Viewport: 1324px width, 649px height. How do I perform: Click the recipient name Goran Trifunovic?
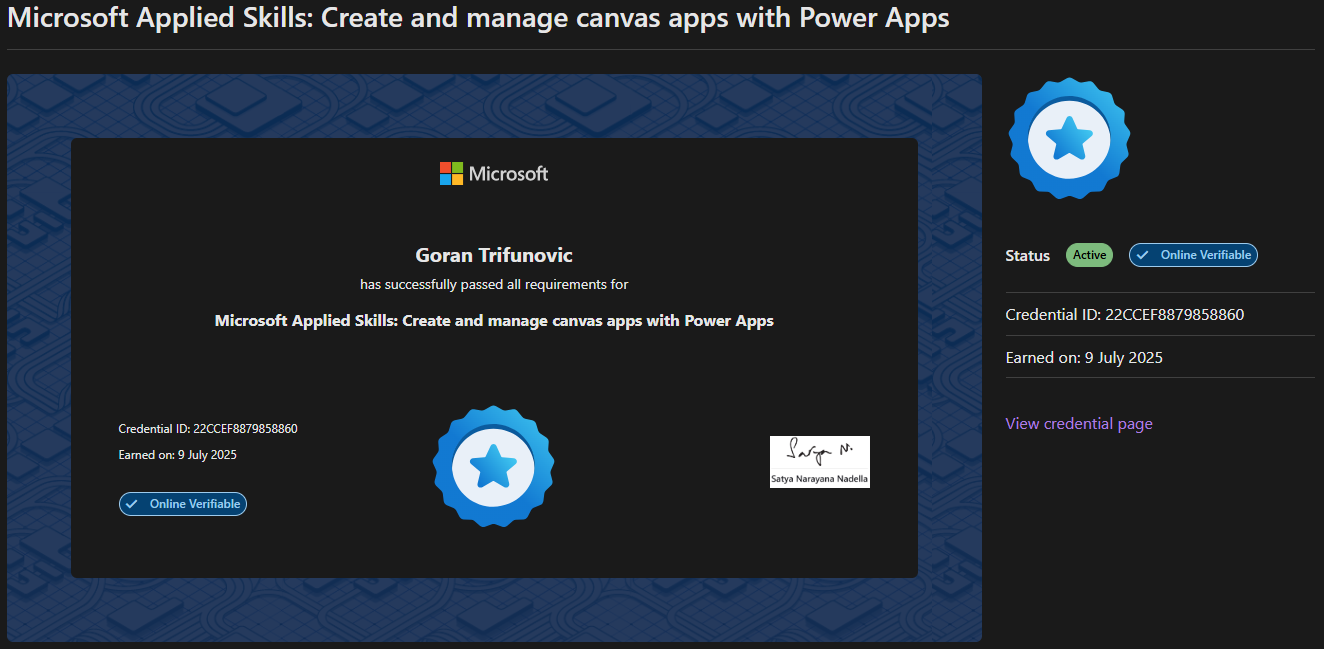[x=494, y=255]
